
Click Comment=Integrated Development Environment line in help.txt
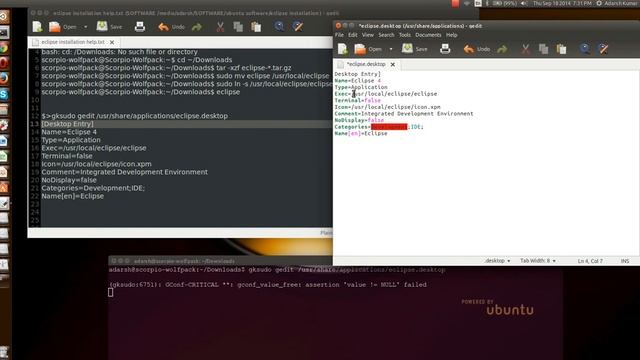[x=124, y=172]
